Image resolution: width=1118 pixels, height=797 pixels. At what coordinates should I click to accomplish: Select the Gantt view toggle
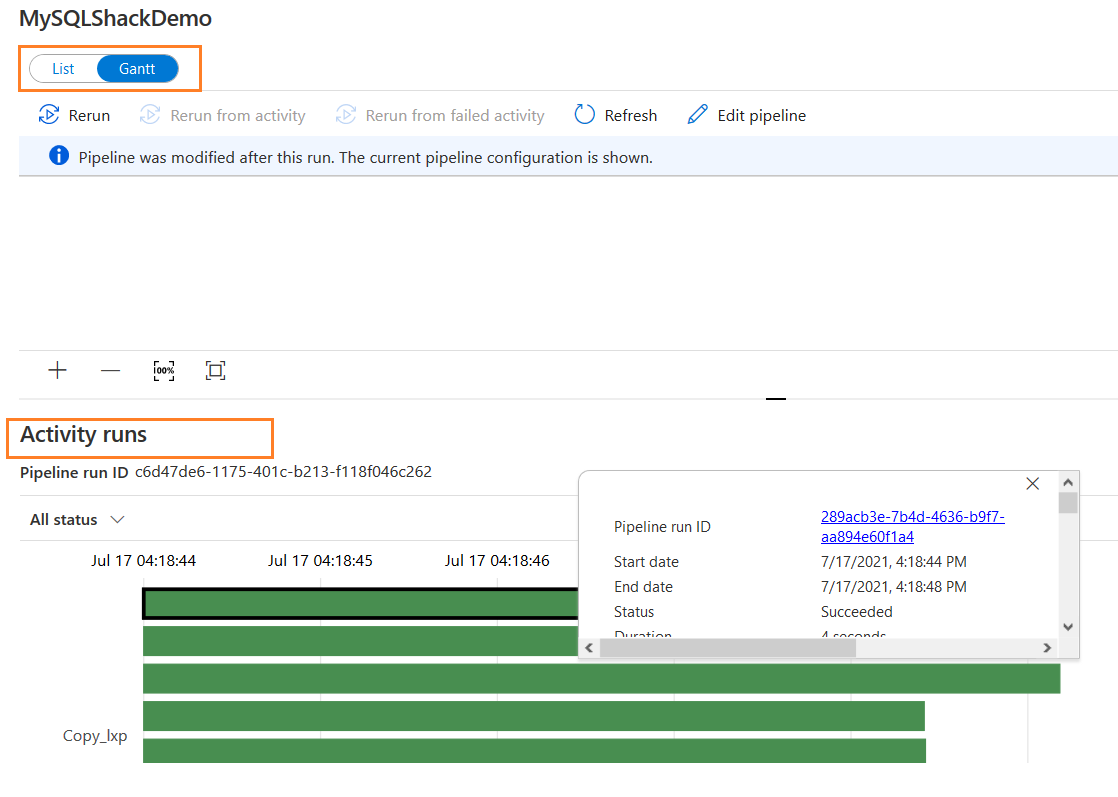click(x=137, y=69)
